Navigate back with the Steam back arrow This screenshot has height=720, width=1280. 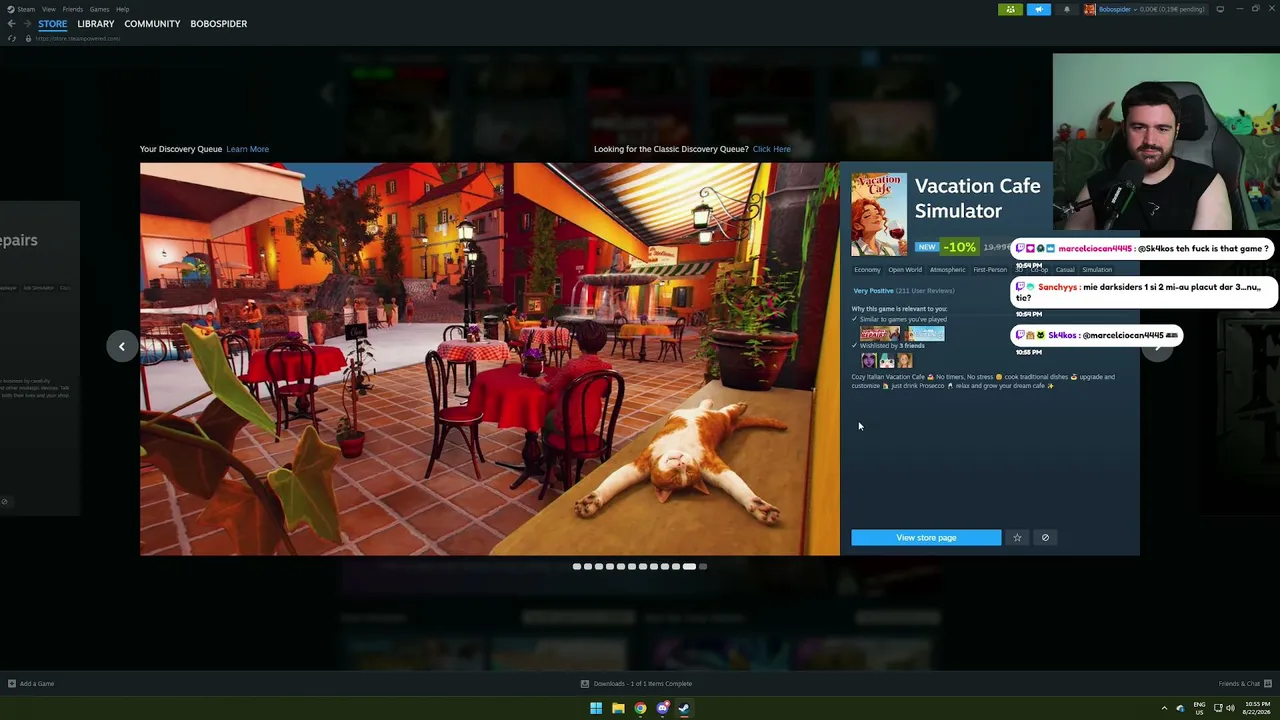coord(12,24)
